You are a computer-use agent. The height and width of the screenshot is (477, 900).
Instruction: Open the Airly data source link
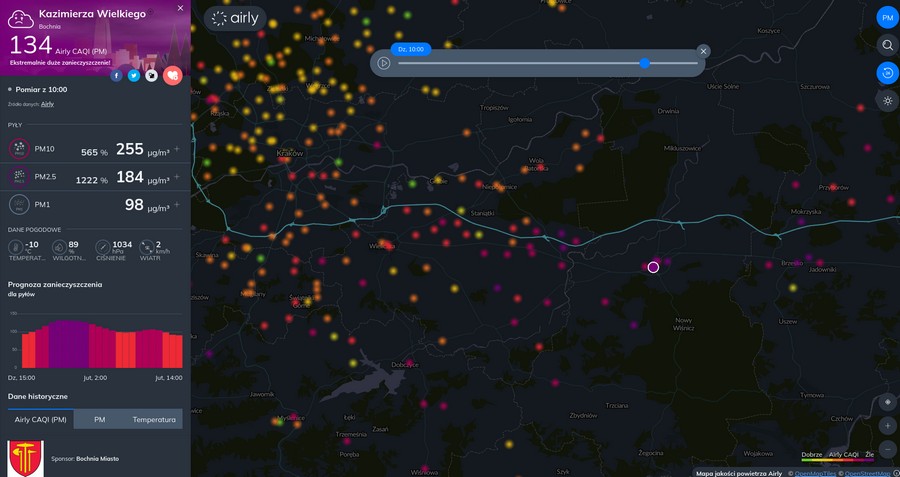[x=47, y=103]
